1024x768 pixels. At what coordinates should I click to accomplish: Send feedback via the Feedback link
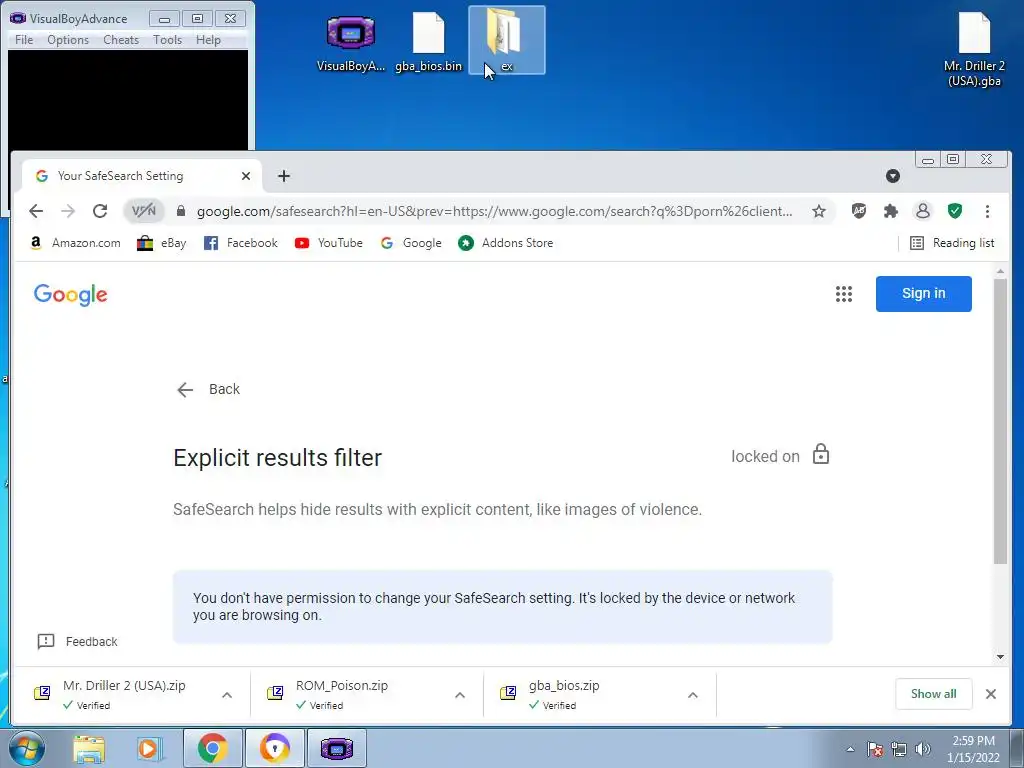78,641
